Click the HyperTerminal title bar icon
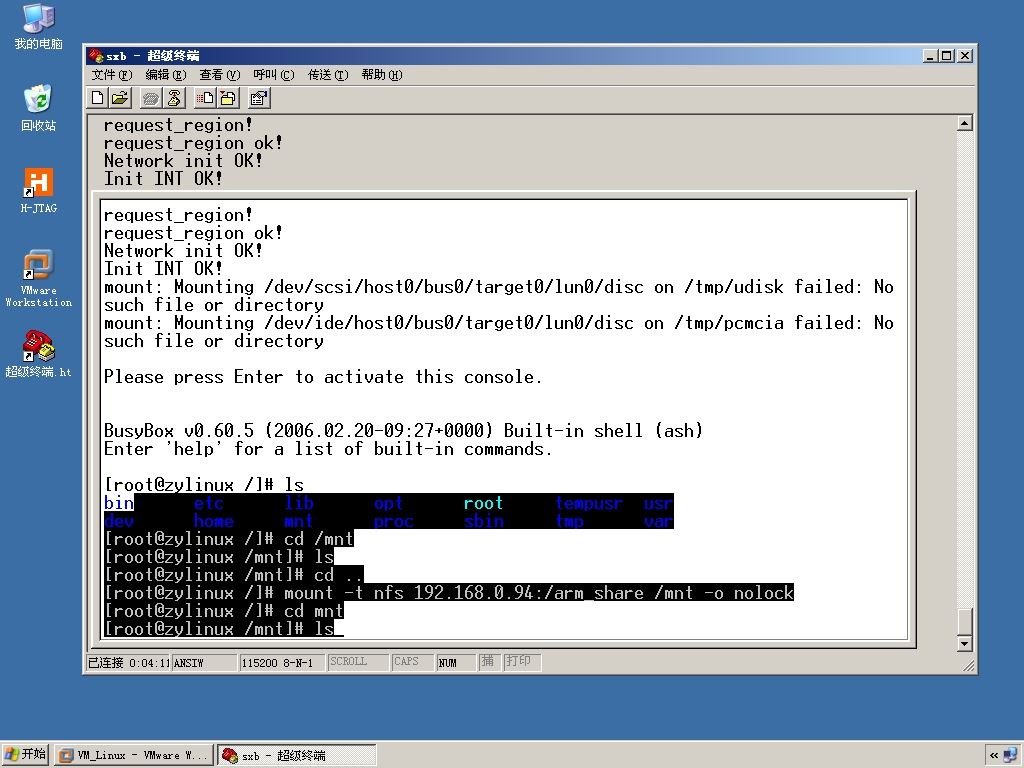1024x768 pixels. click(x=96, y=56)
